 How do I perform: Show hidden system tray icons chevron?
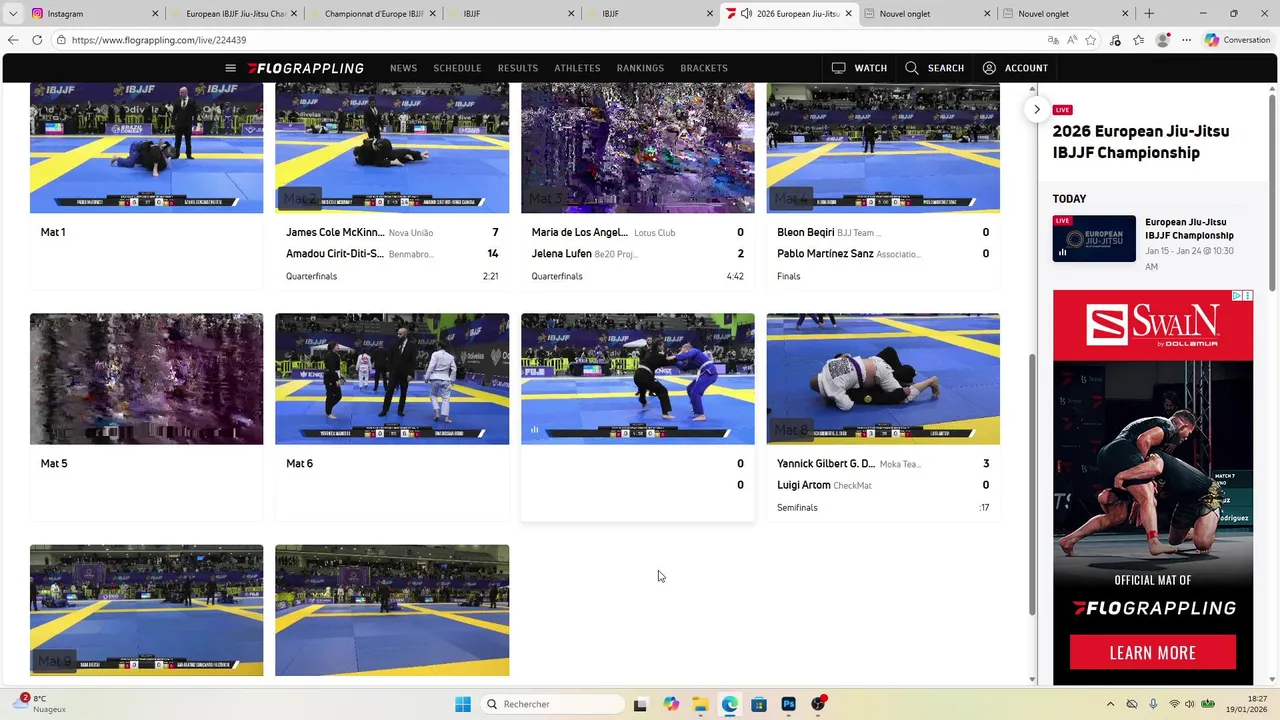coord(1110,704)
